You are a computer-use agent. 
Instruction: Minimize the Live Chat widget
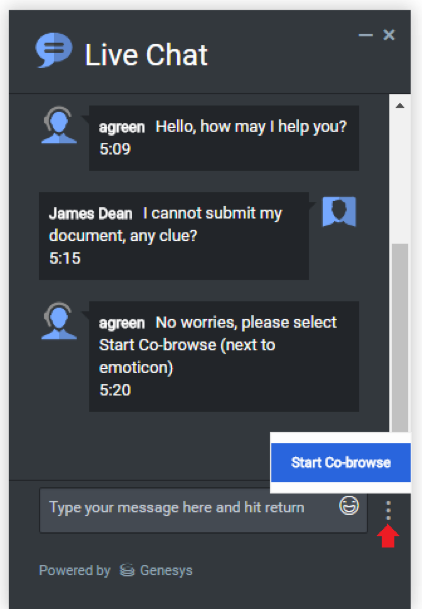(365, 35)
